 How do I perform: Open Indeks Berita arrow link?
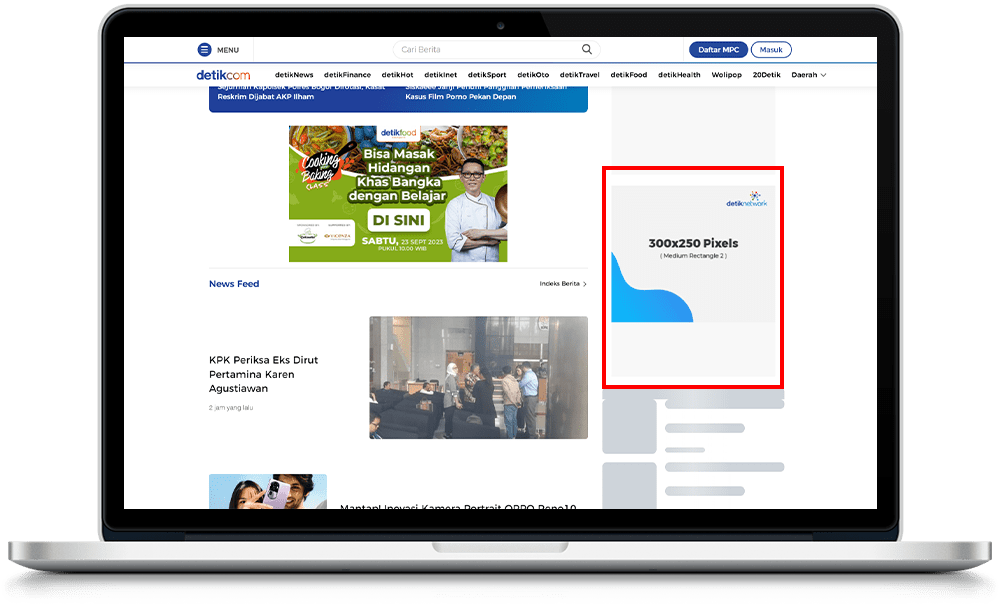[x=563, y=284]
